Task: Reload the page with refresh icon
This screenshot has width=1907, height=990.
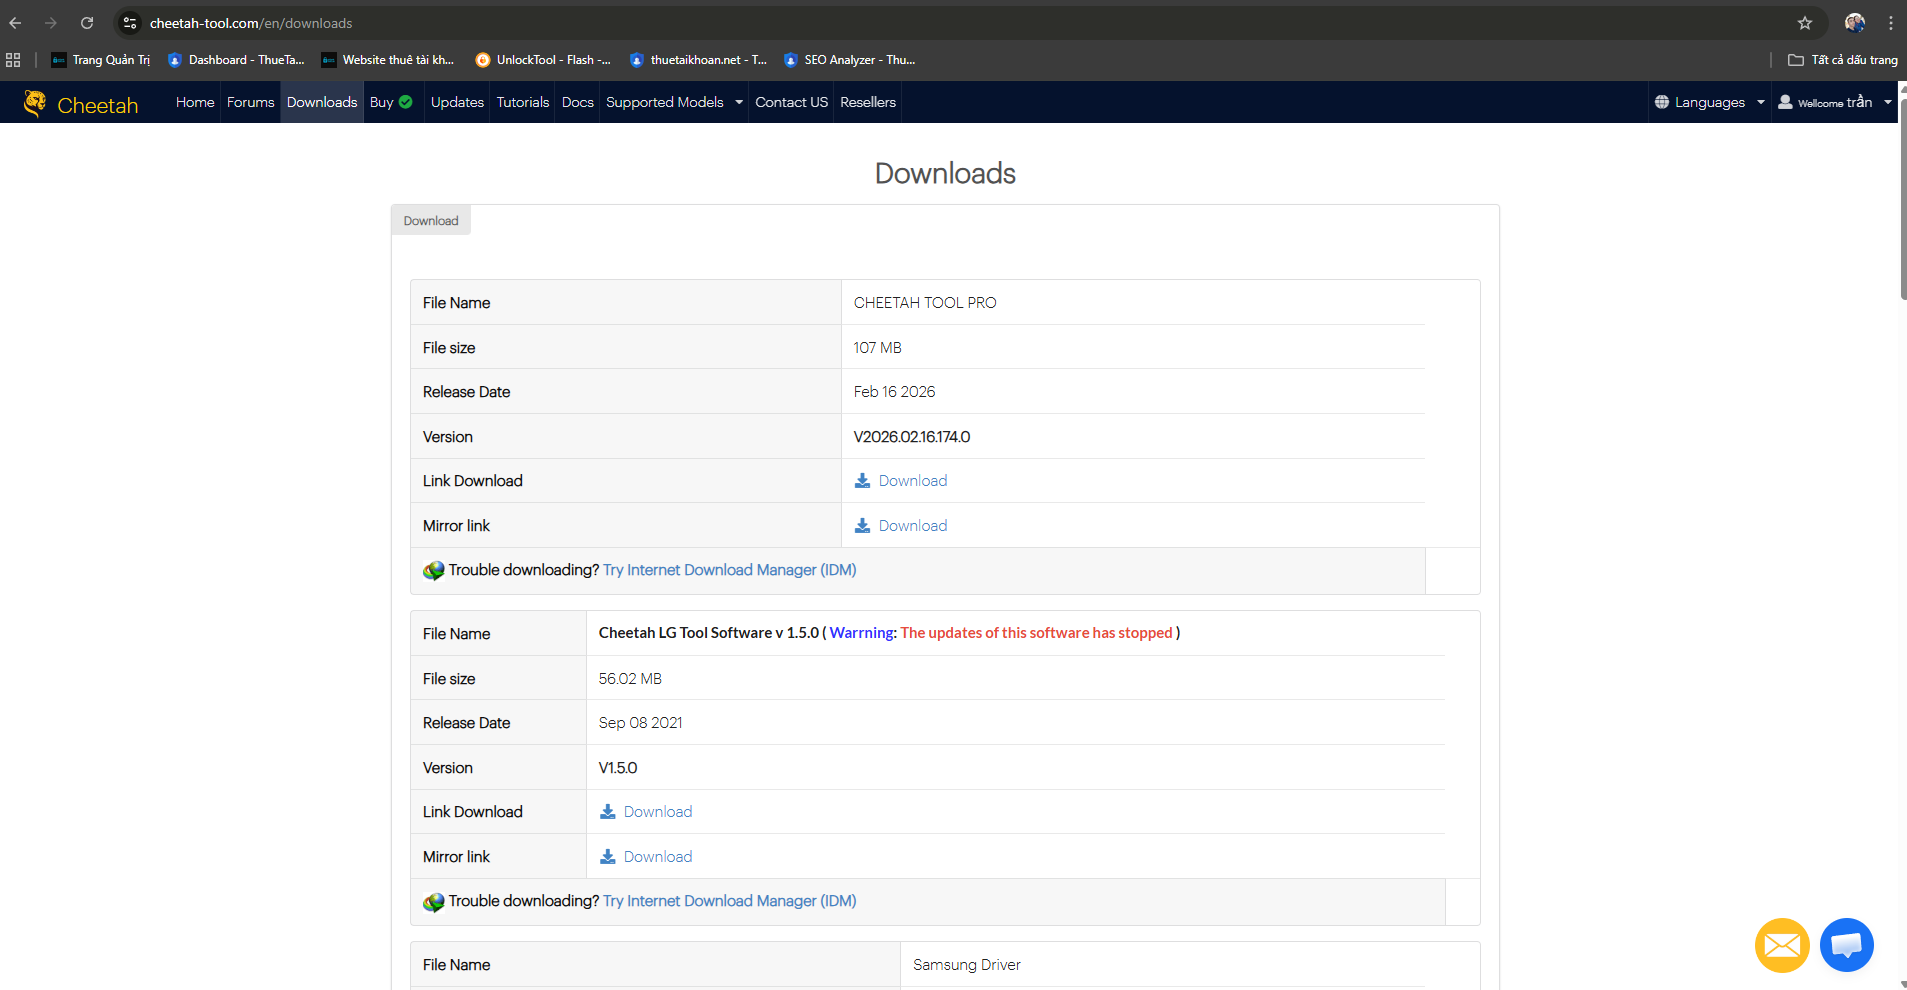Action: point(87,23)
